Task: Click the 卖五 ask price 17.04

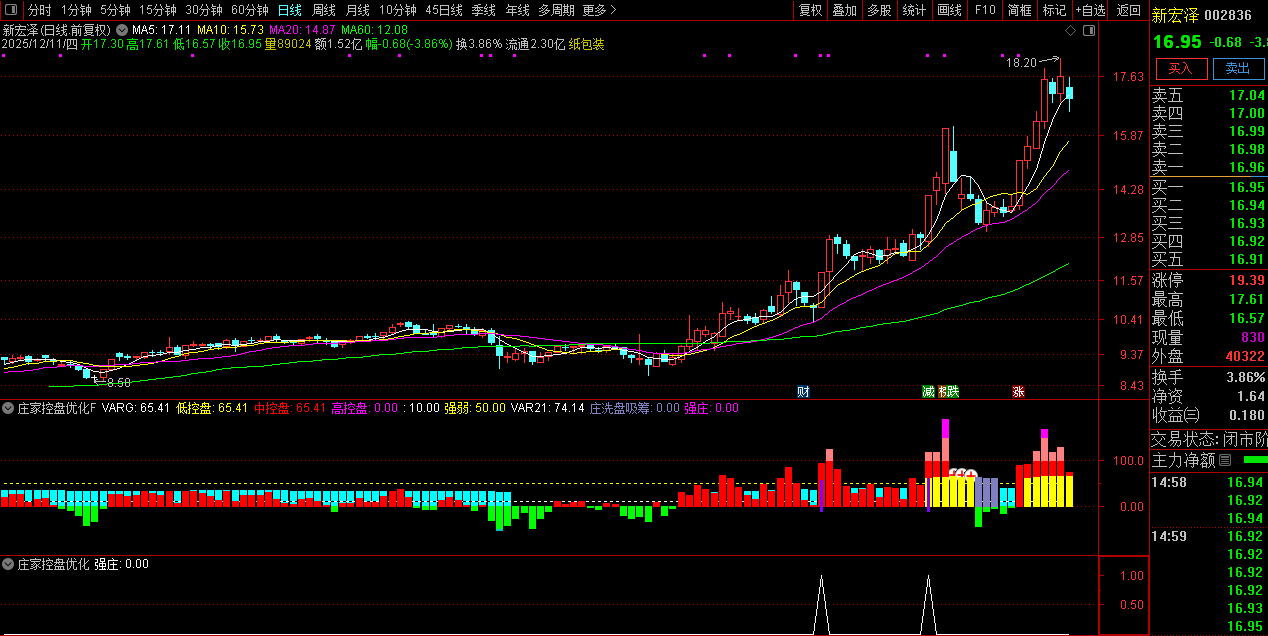Action: tap(1246, 96)
